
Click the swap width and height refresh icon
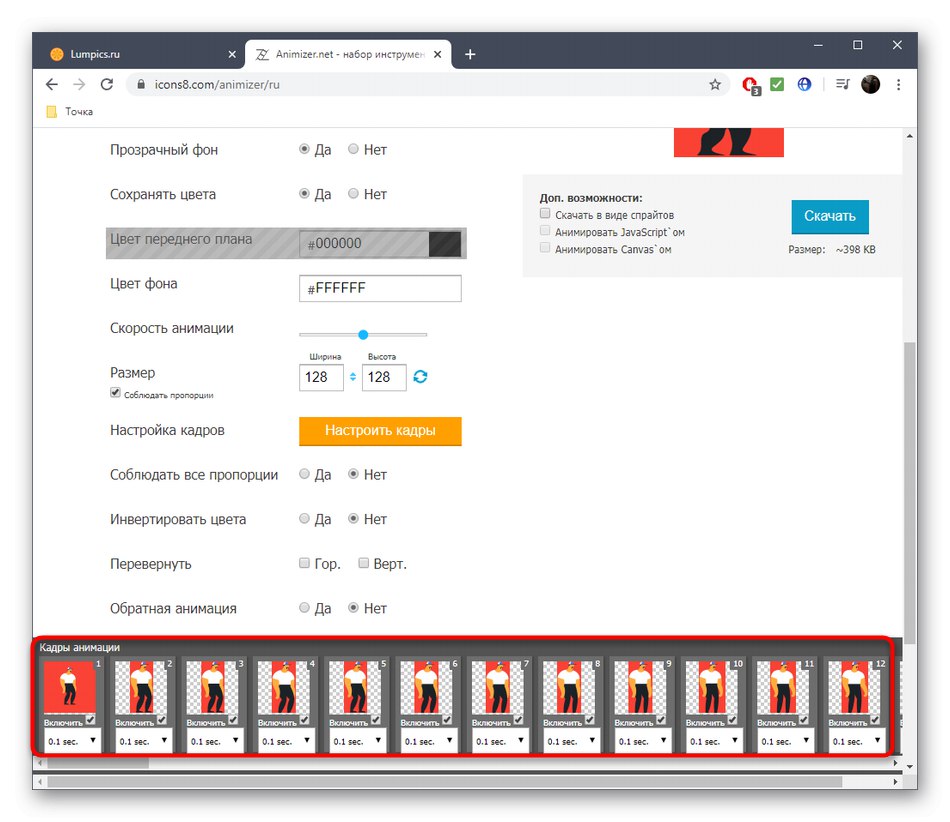tap(419, 377)
